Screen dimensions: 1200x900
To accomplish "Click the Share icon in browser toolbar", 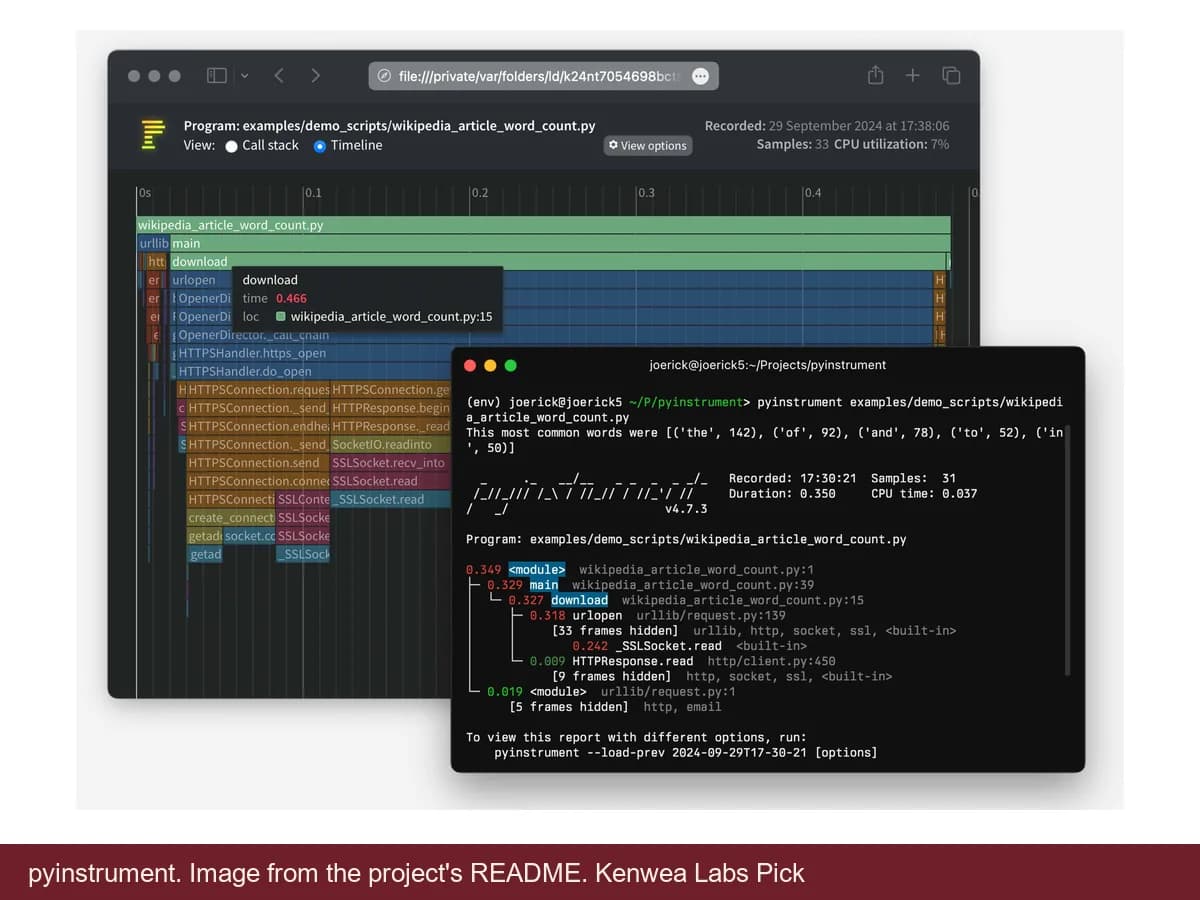I will 876,75.
